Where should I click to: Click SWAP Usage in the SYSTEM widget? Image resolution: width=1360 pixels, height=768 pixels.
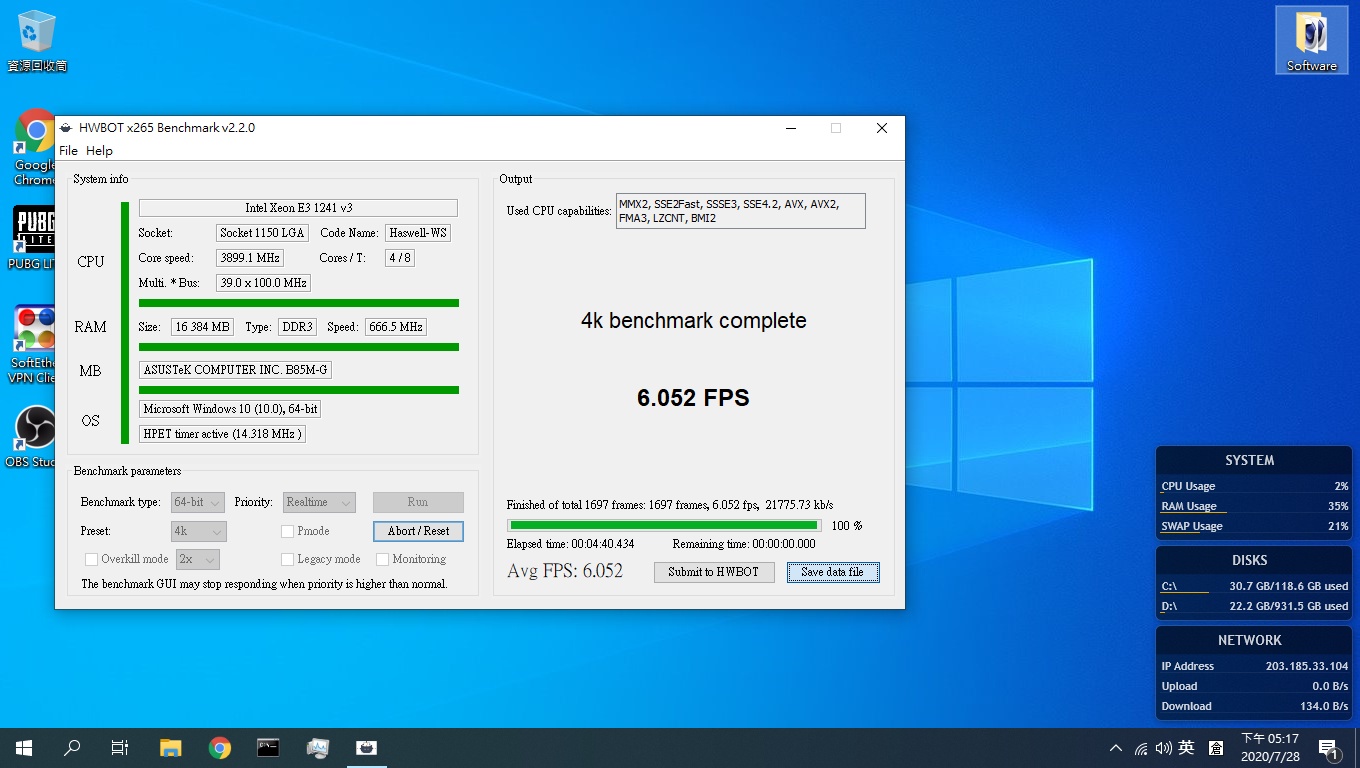coord(1254,526)
